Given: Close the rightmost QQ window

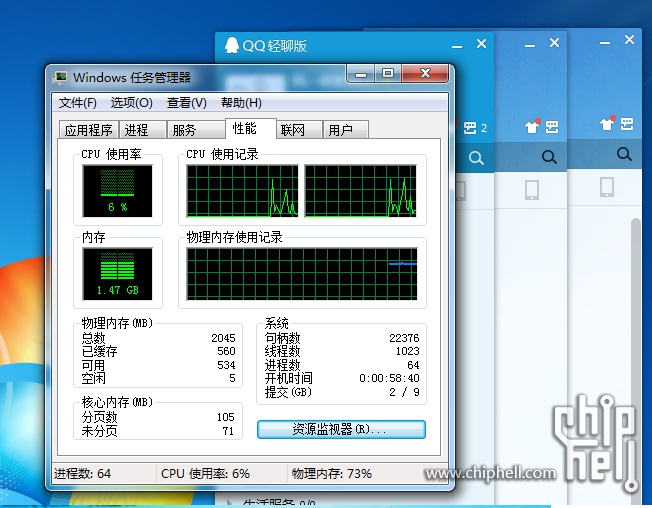Looking at the screenshot, I should coord(630,39).
